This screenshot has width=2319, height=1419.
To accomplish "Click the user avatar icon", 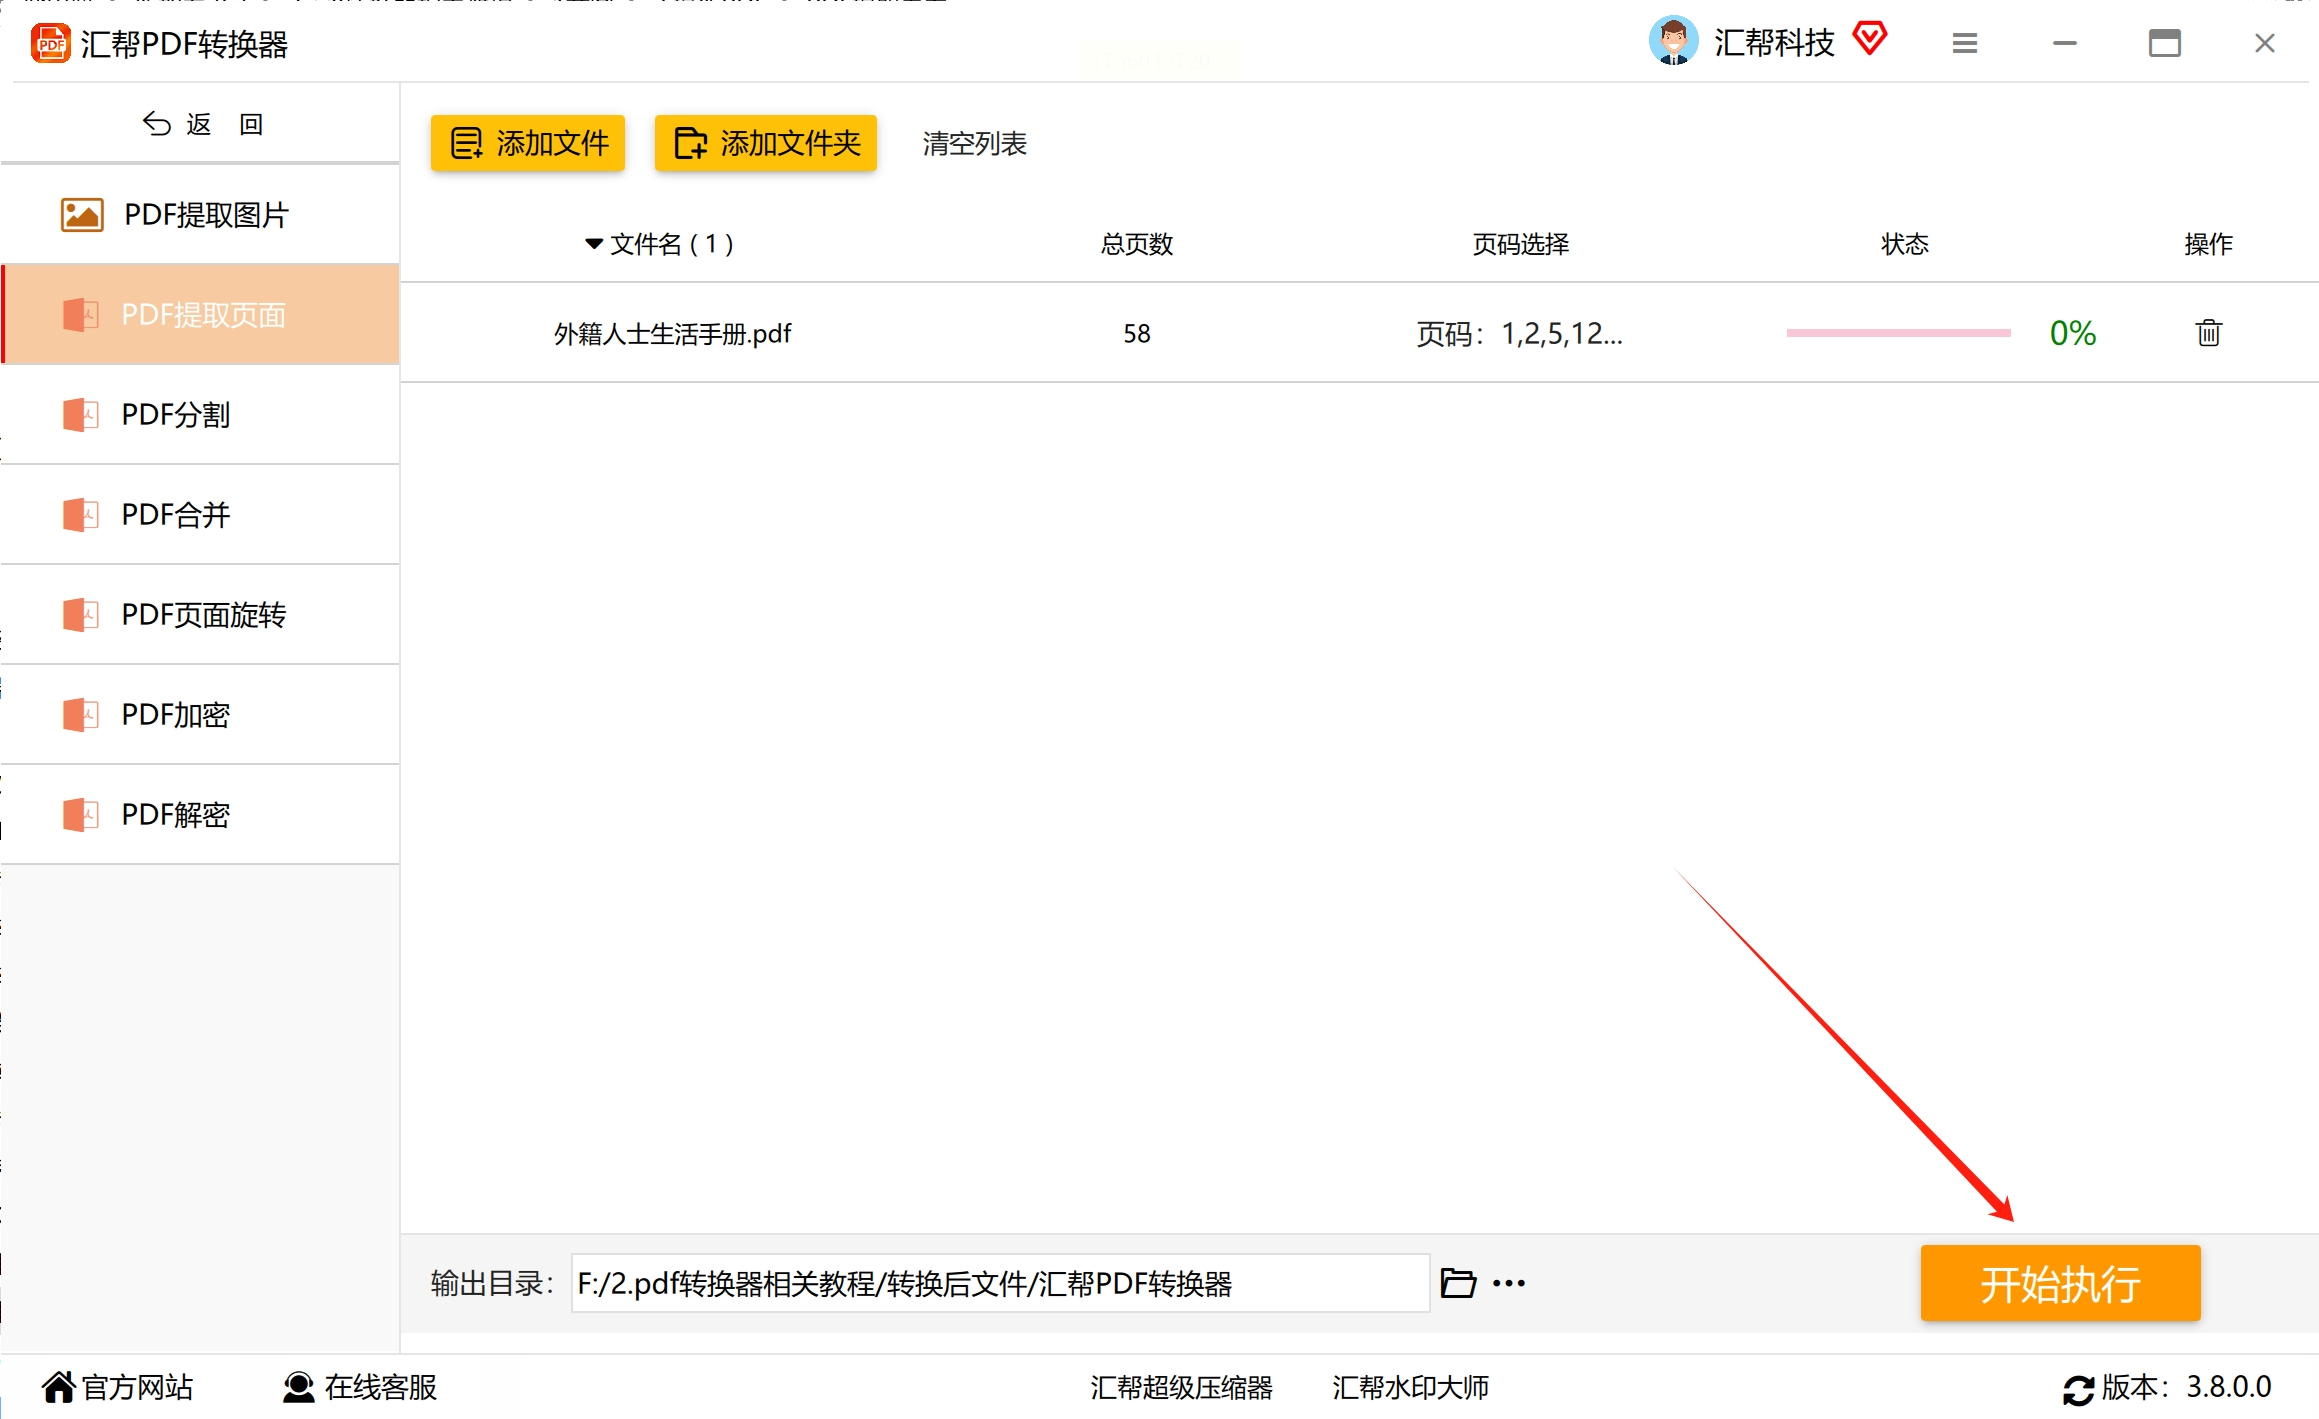I will [1673, 41].
